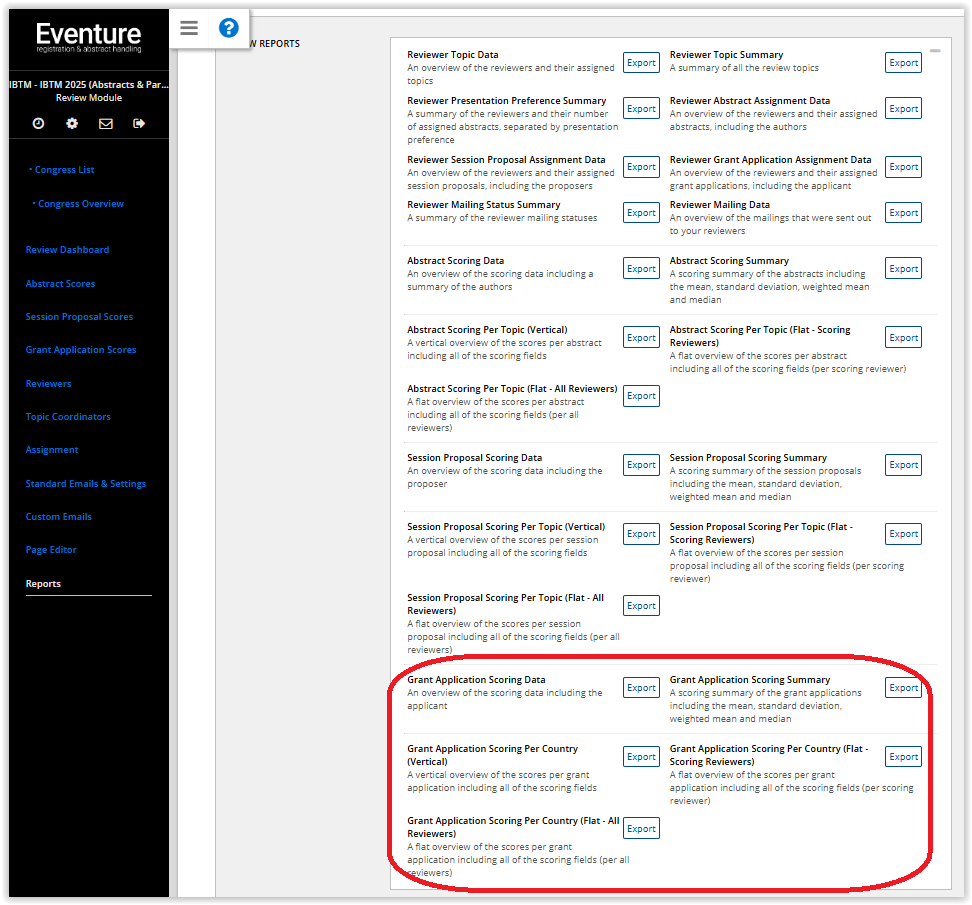972x905 pixels.
Task: Go to Congress Overview
Action: [81, 204]
